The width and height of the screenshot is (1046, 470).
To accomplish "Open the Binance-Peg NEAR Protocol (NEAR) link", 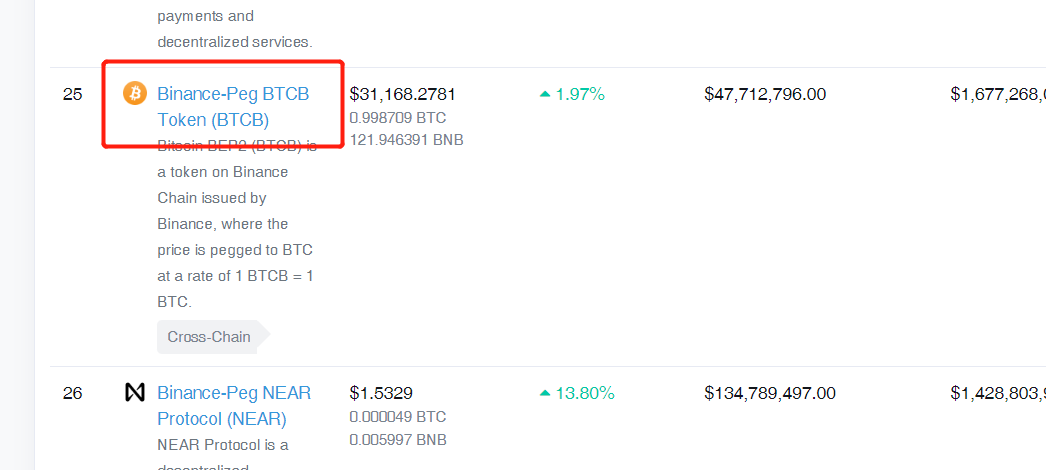I will point(233,405).
